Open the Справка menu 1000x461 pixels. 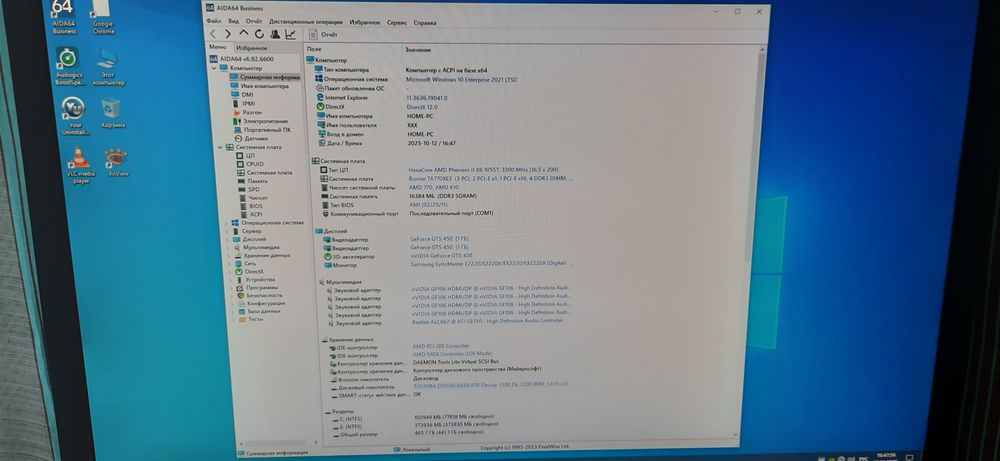click(425, 22)
